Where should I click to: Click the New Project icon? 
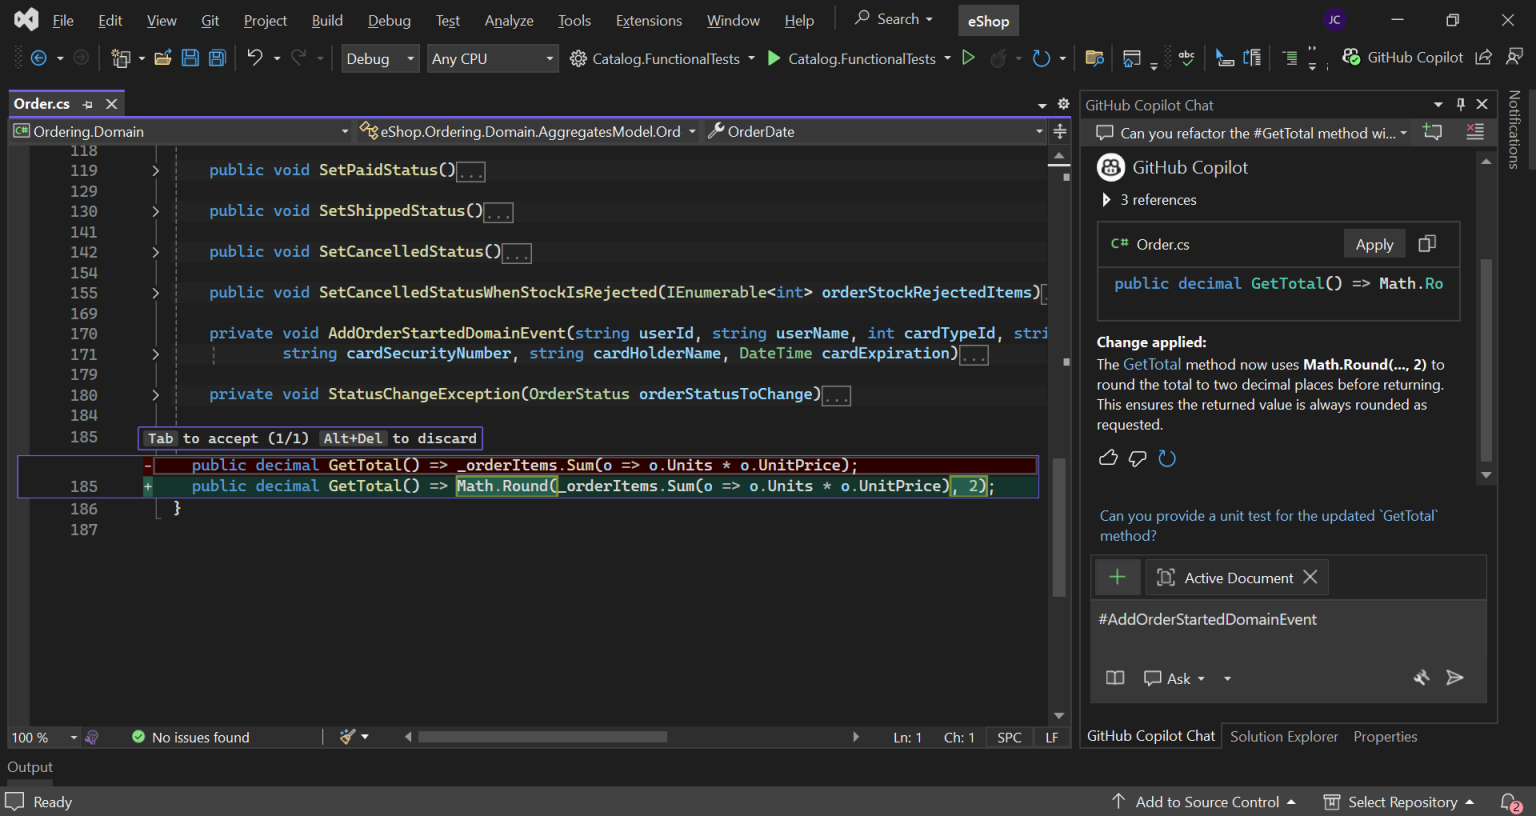(x=120, y=57)
